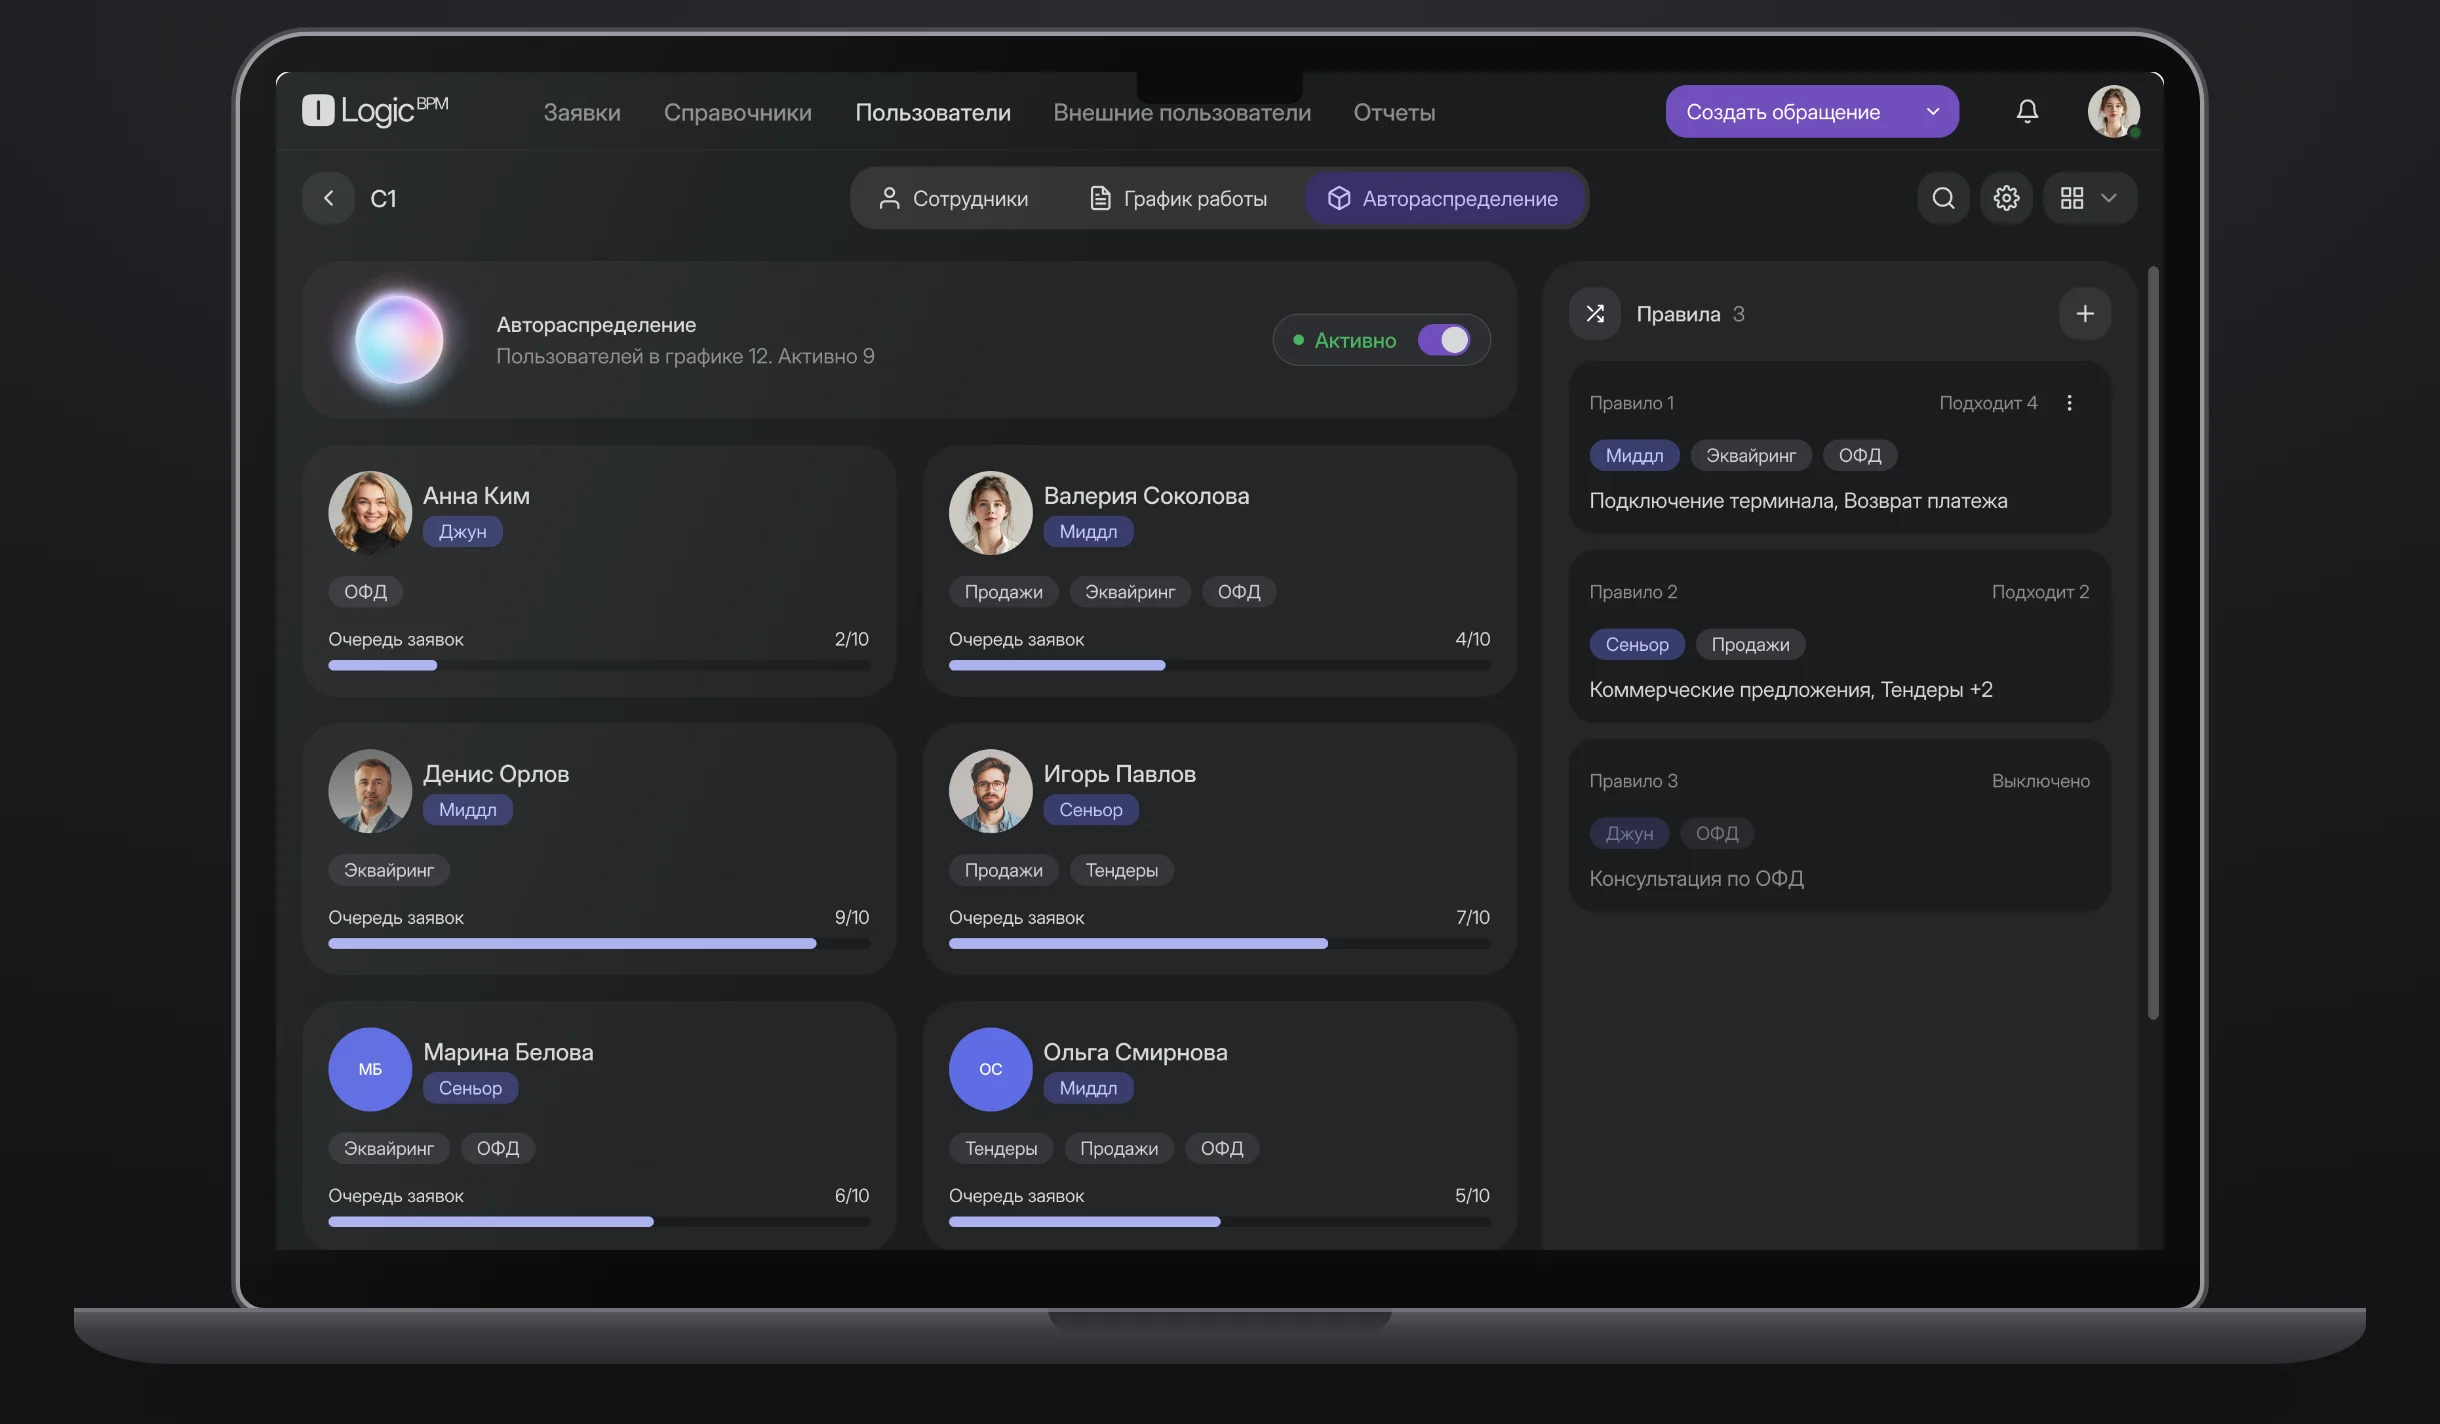The width and height of the screenshot is (2440, 1424).
Task: Click the shuffle icon beside Правила
Action: coord(1595,314)
